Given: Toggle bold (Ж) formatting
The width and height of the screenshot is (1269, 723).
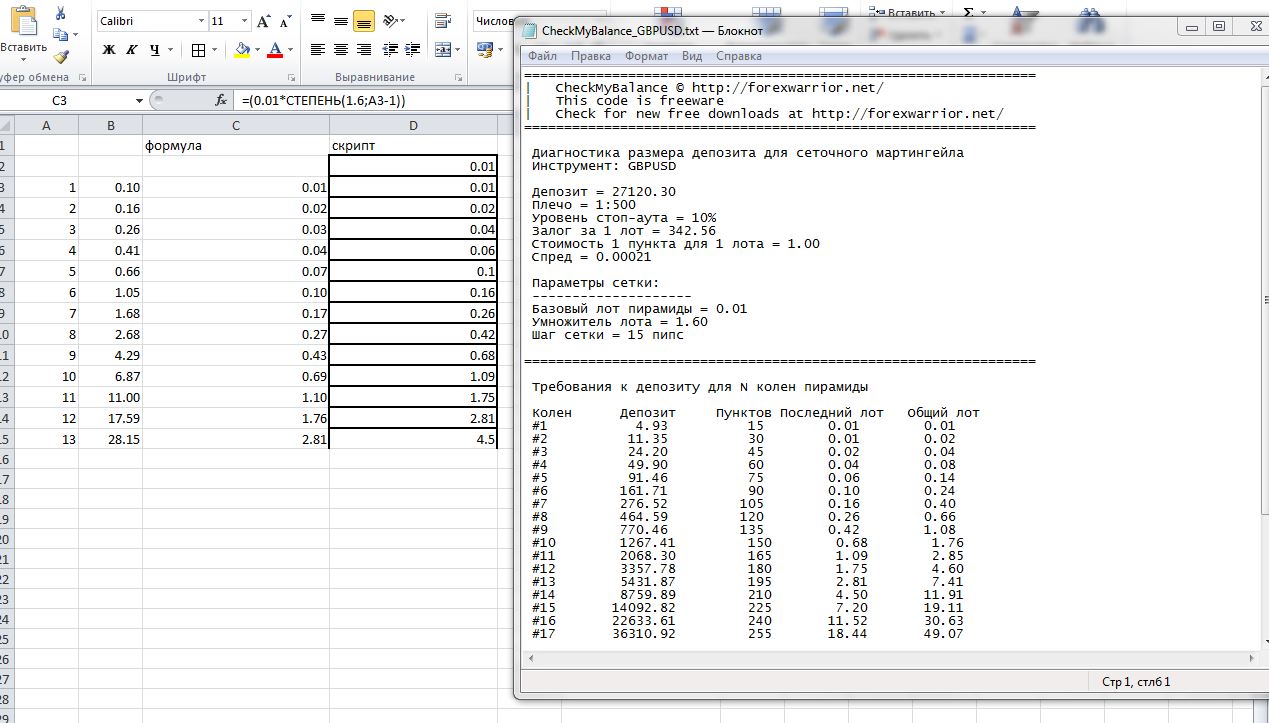Looking at the screenshot, I should pyautogui.click(x=108, y=50).
